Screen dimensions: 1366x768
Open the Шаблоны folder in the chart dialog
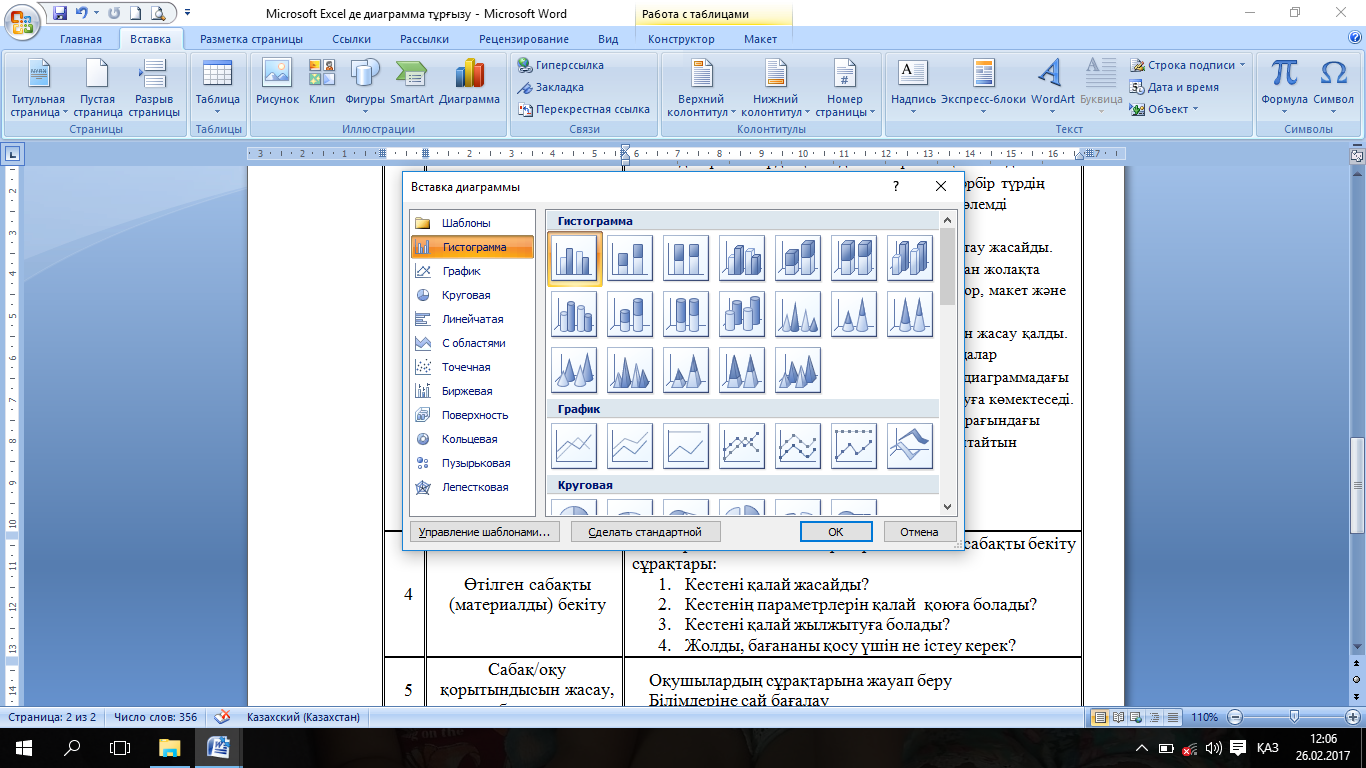(472, 223)
